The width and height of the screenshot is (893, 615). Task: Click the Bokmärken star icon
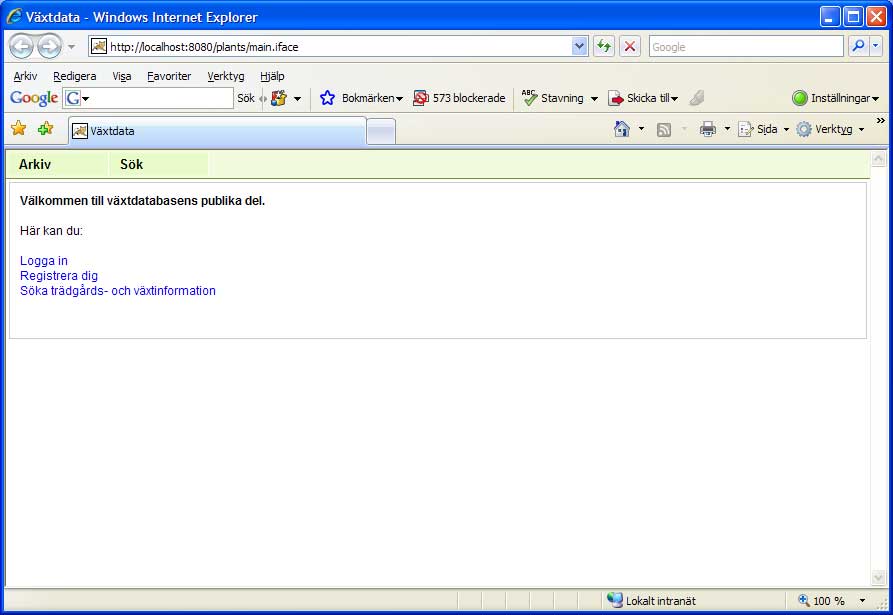point(327,98)
